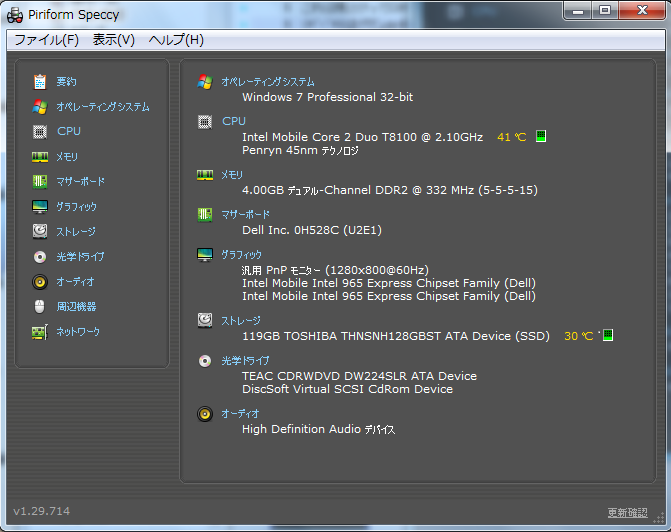This screenshot has width=671, height=532.
Task: Go to 周辺機器 section in sidebar
Action: (x=76, y=306)
